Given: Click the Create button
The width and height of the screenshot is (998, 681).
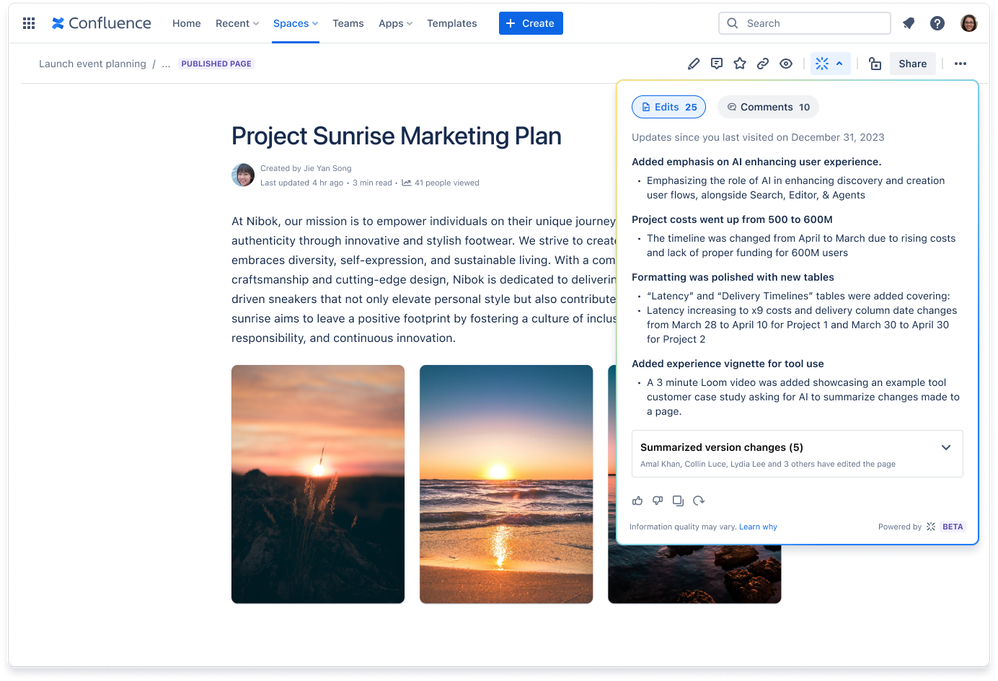Looking at the screenshot, I should coord(531,24).
